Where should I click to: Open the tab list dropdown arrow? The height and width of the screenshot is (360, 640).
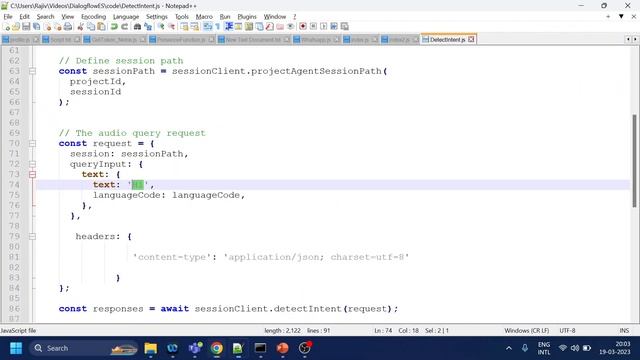621,16
